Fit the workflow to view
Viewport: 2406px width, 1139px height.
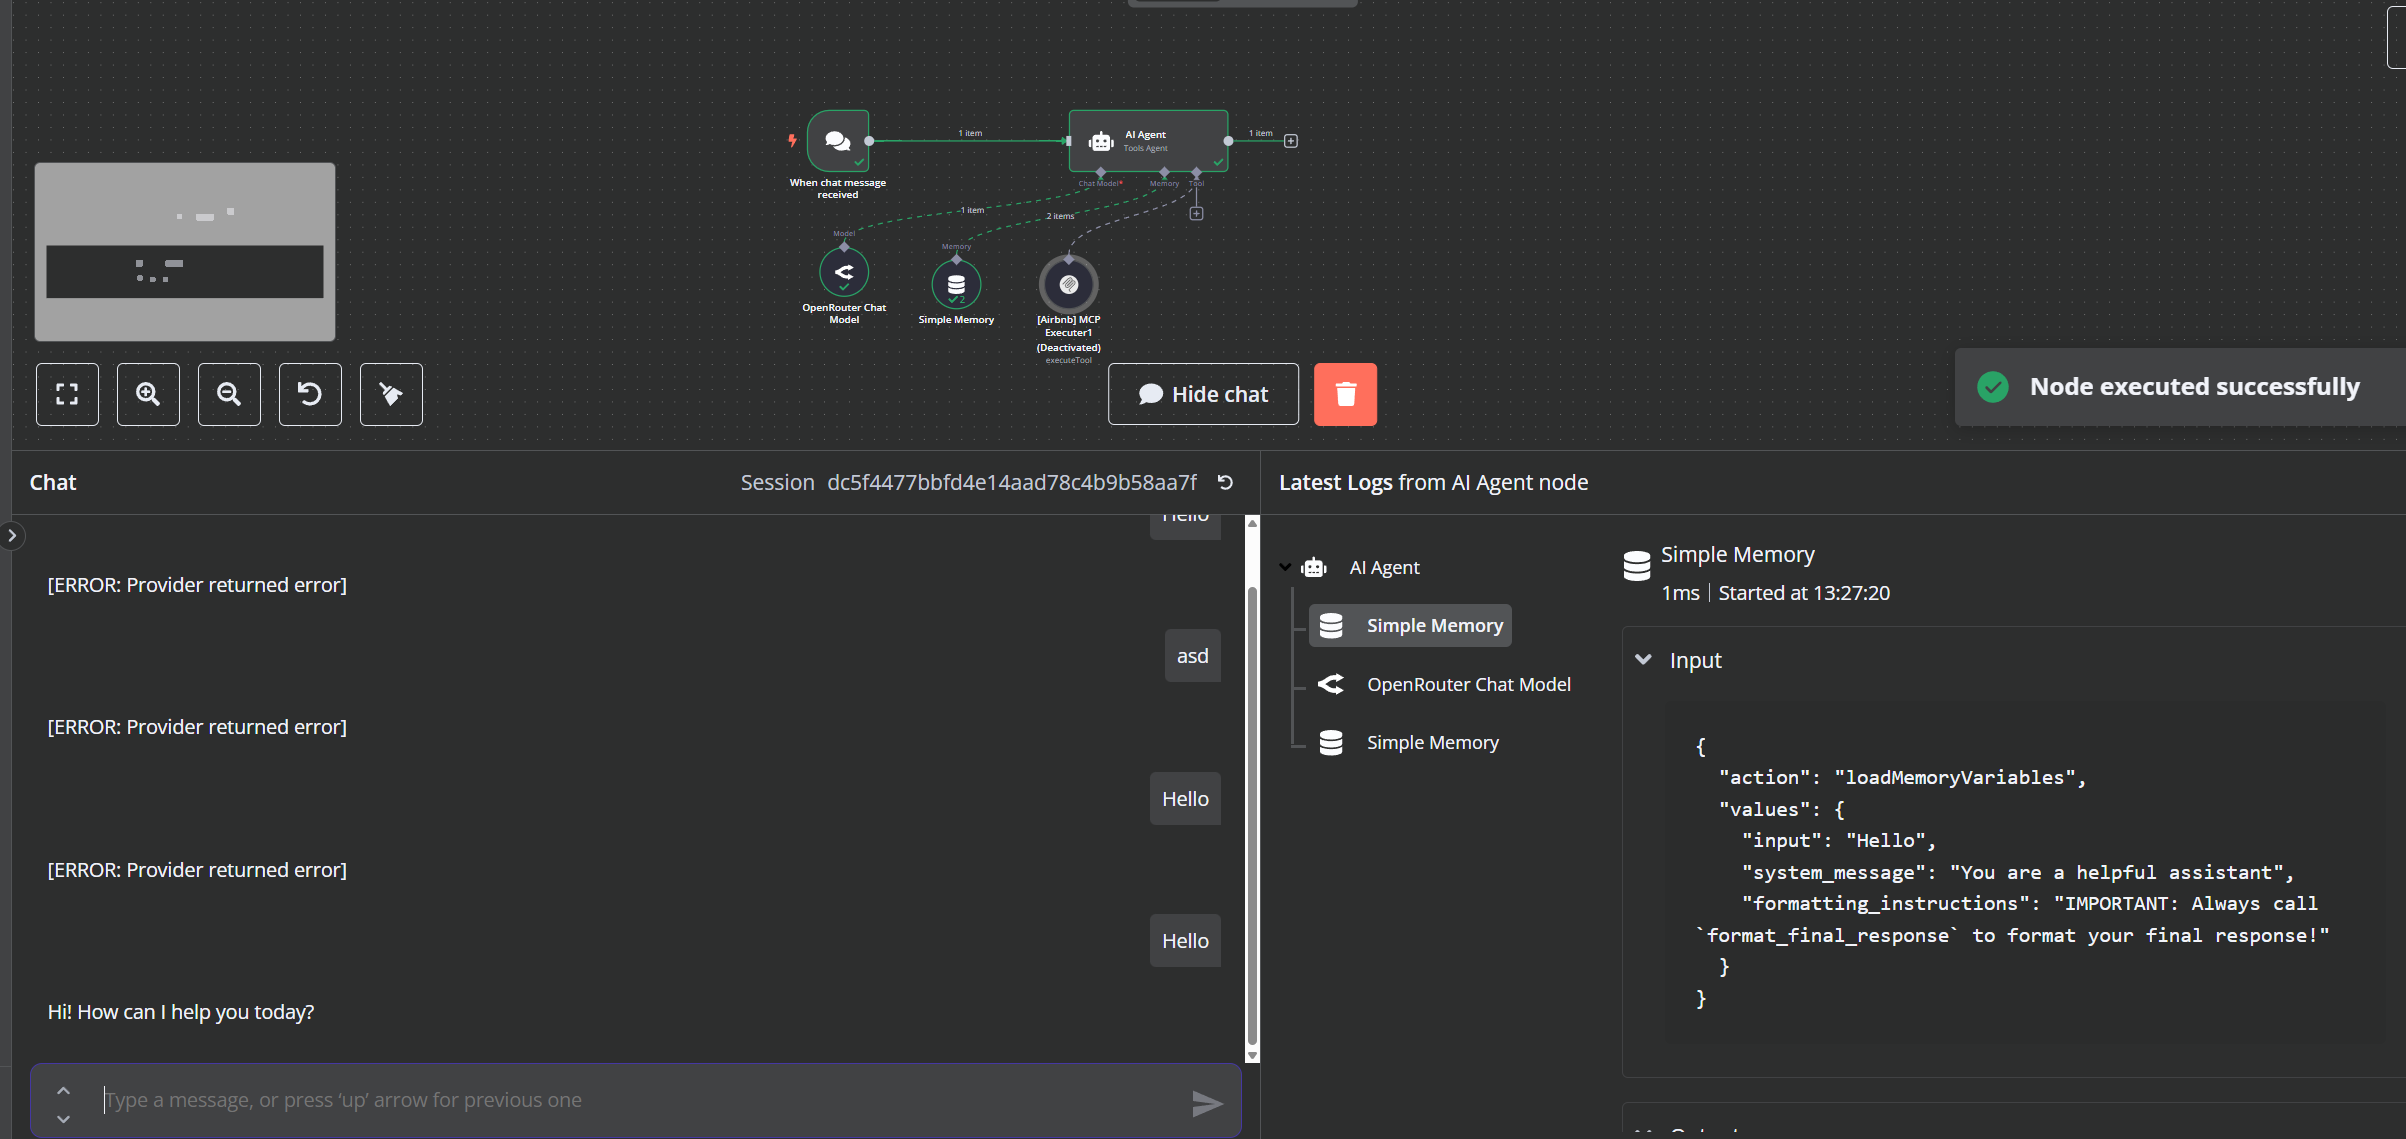[67, 394]
